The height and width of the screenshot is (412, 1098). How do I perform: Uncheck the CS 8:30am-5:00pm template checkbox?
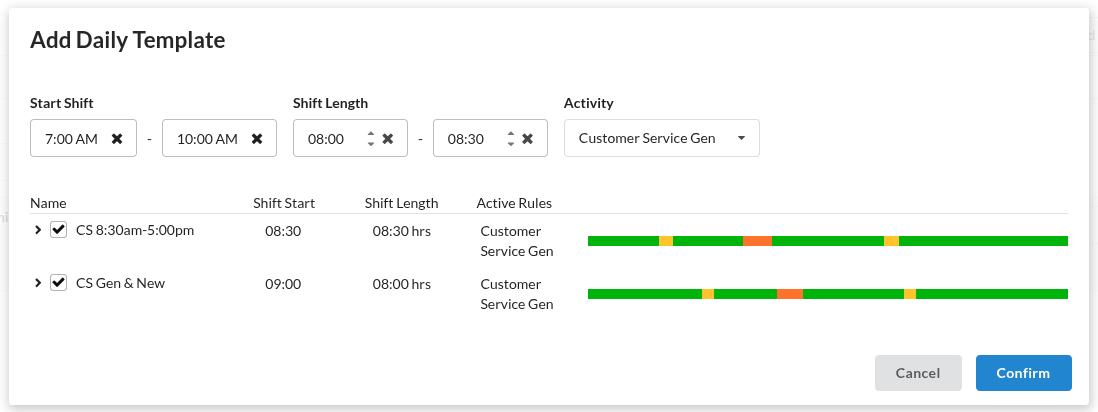(x=58, y=230)
